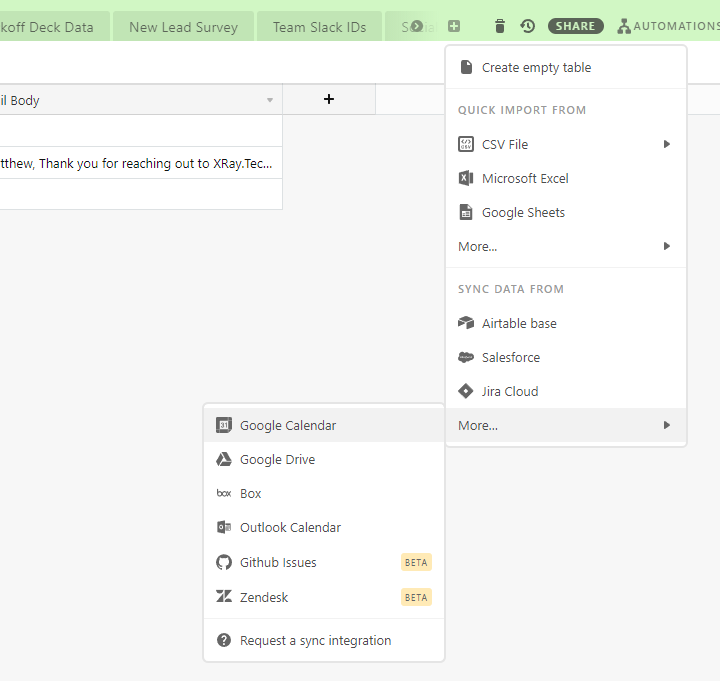Expand Sync Data More submenu arrow
The height and width of the screenshot is (681, 720).
(667, 425)
